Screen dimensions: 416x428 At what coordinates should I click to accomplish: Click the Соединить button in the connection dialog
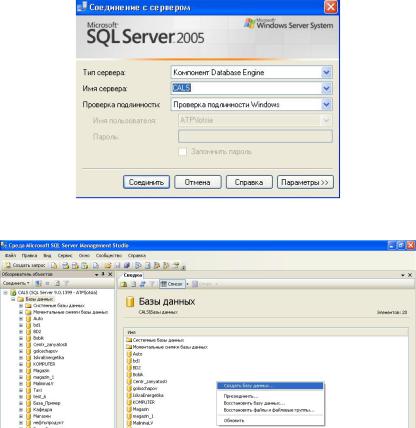pyautogui.click(x=146, y=182)
